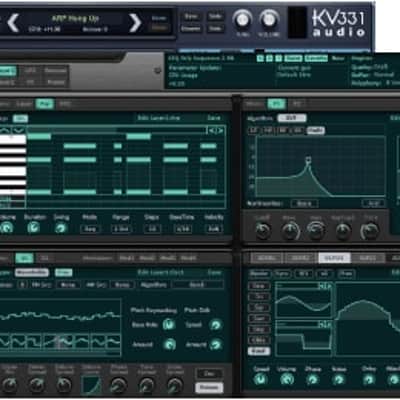Screen dimensions: 400x400
Task: Adjust the fourth filter knob in the row
Action: (x=343, y=230)
